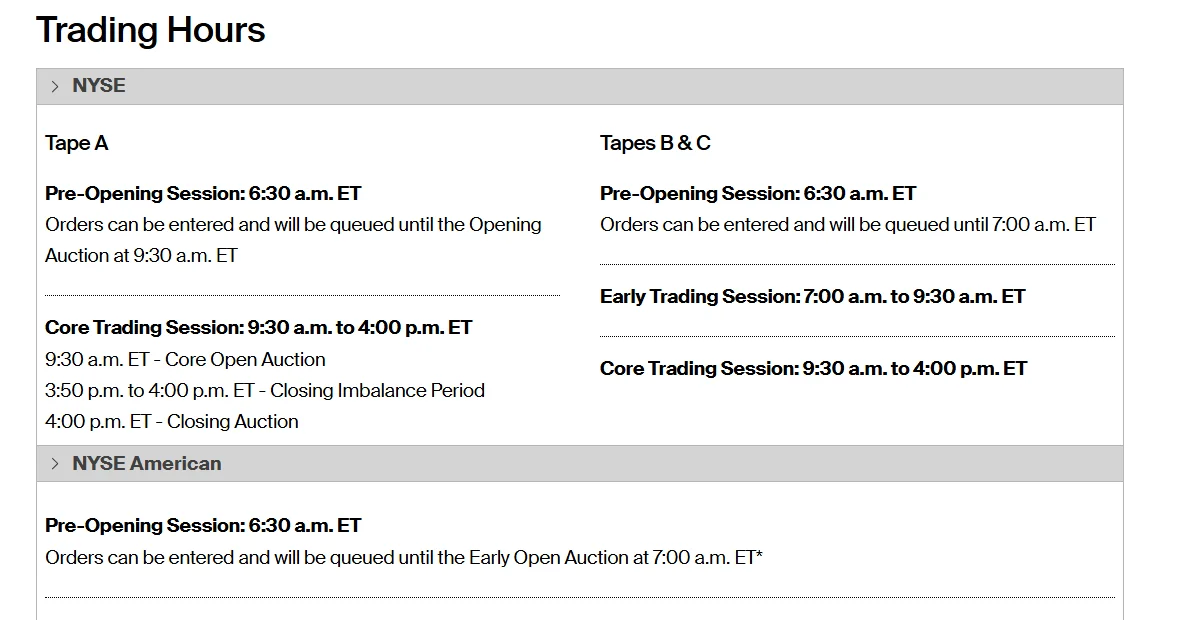Select Tape A Pre-Opening Session 6:30 a.m. heading

coord(203,193)
